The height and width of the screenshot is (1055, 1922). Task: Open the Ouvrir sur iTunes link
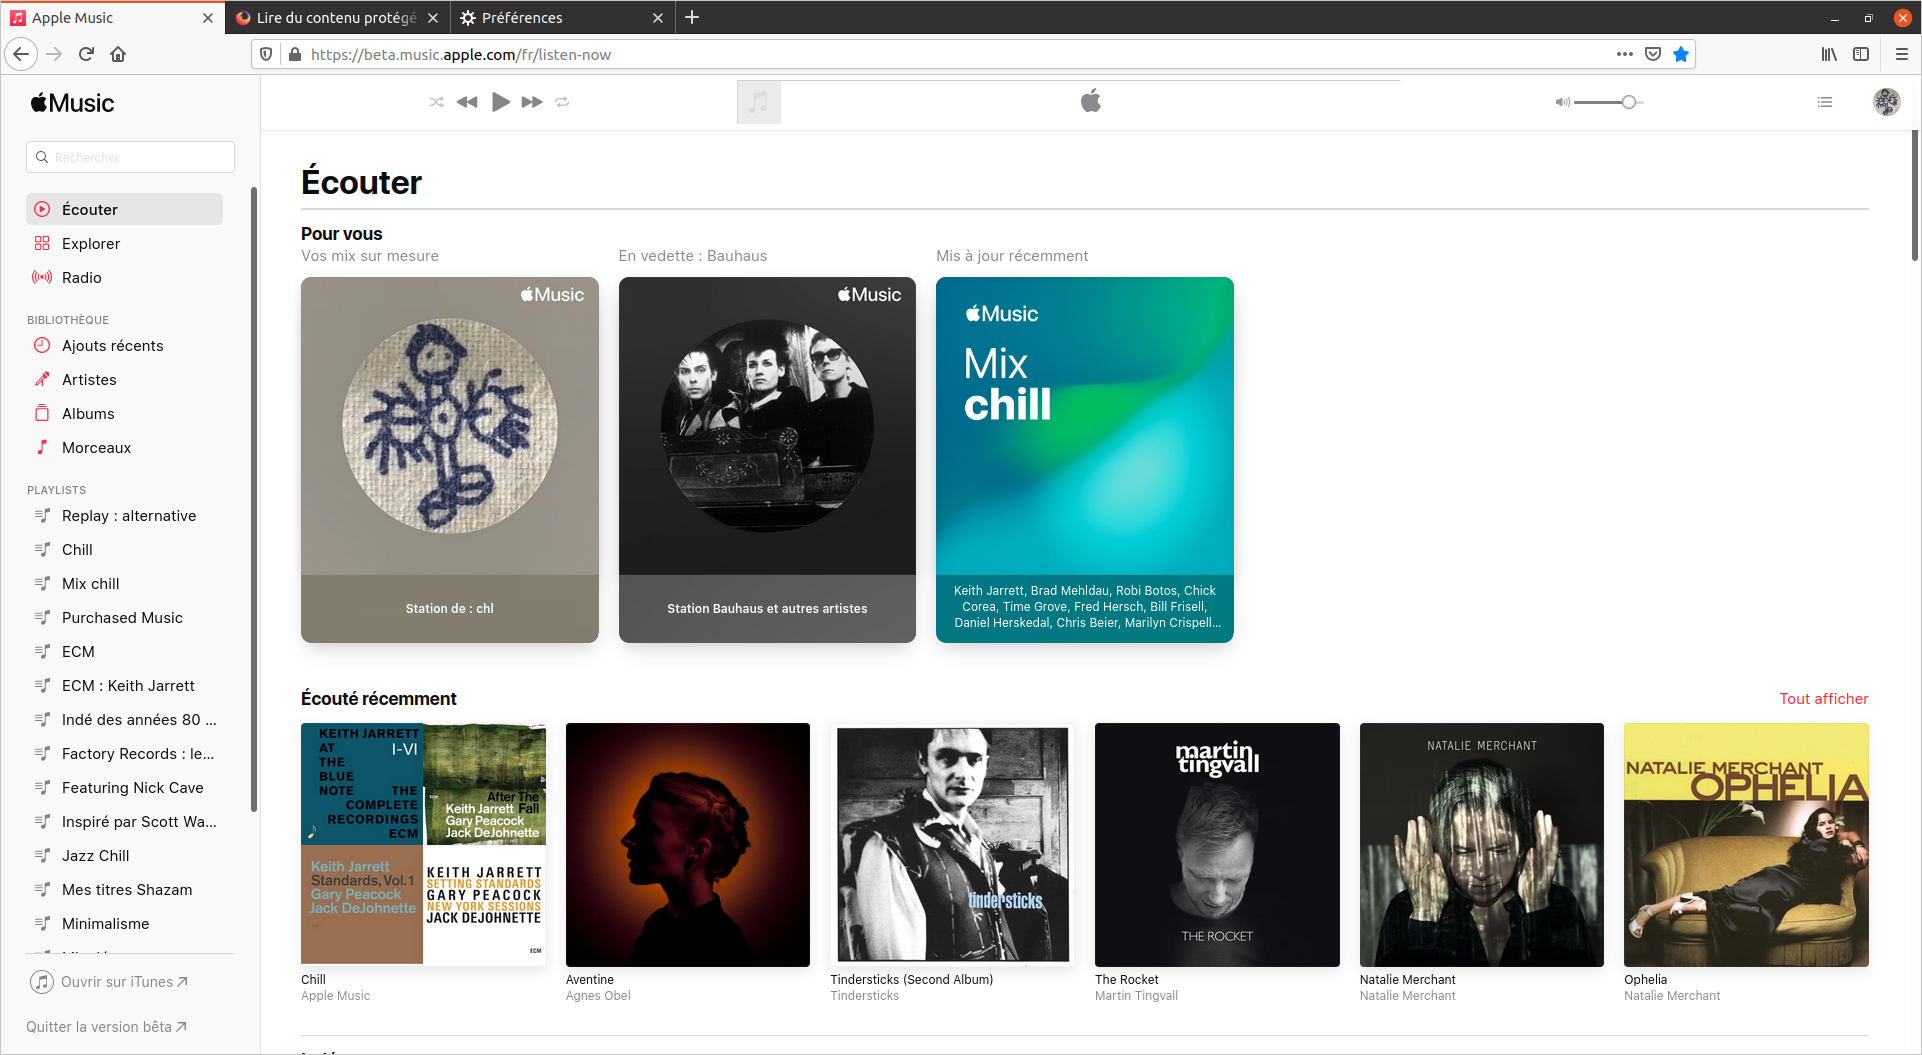click(116, 982)
